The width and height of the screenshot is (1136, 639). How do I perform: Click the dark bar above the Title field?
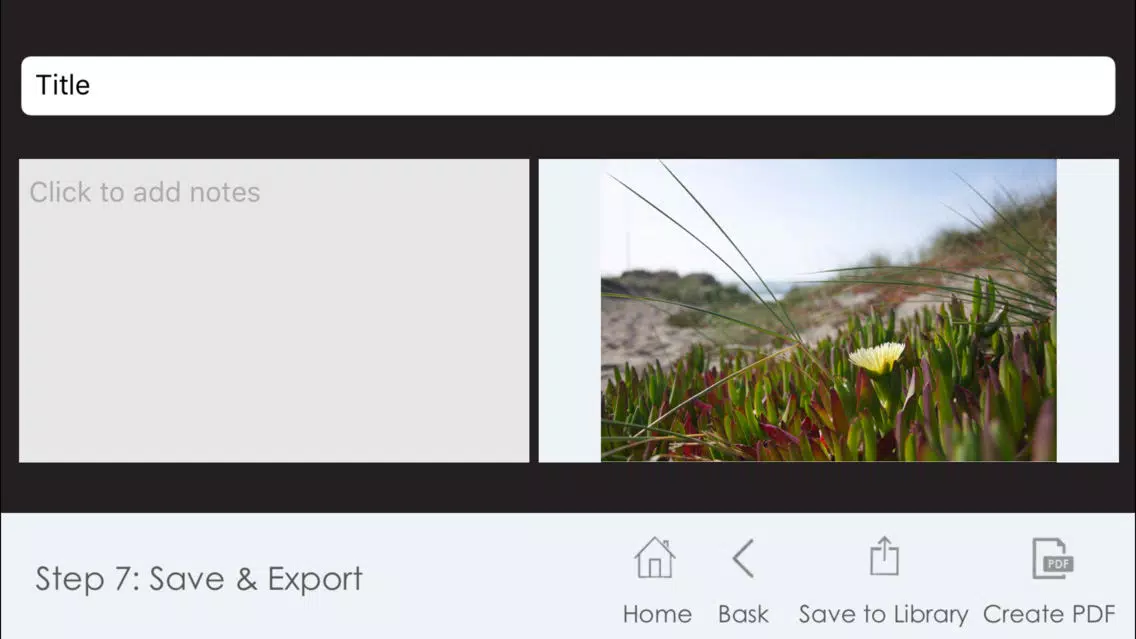click(568, 28)
